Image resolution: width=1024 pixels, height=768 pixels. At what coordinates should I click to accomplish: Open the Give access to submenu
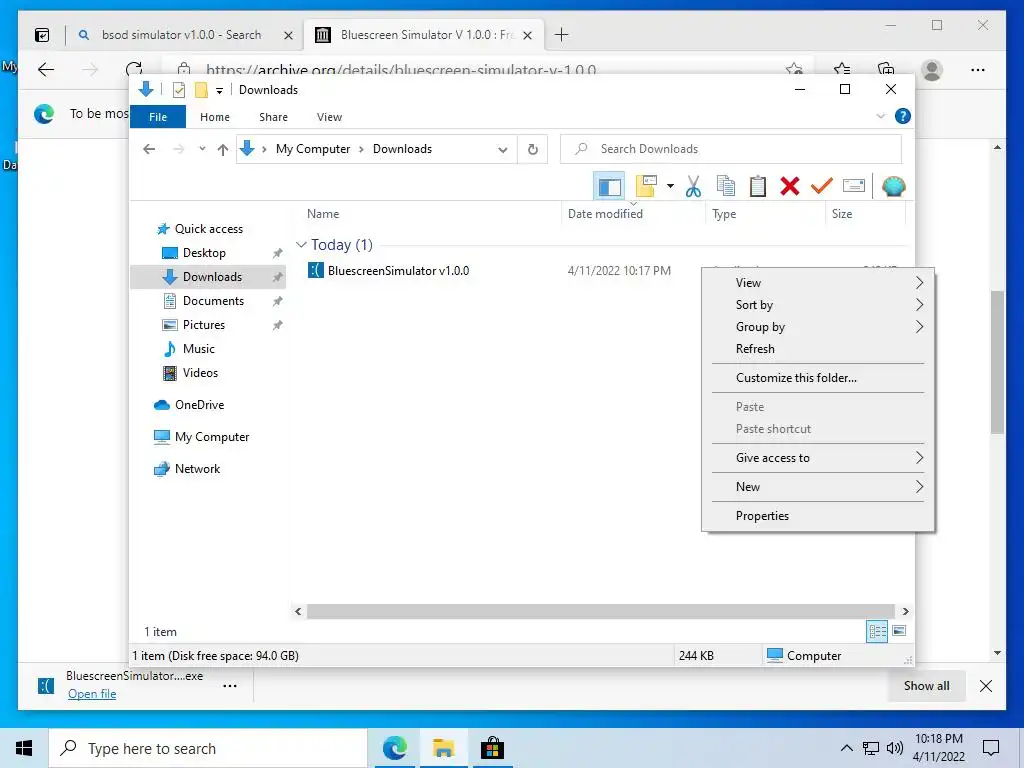tap(818, 458)
